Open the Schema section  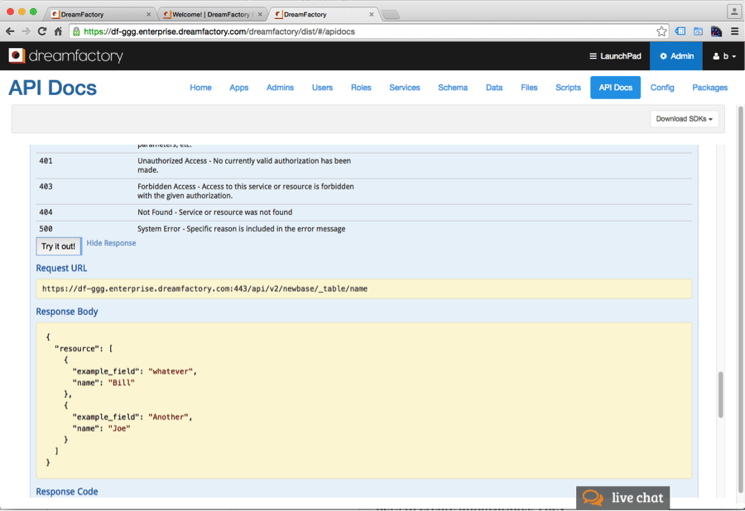(452, 87)
